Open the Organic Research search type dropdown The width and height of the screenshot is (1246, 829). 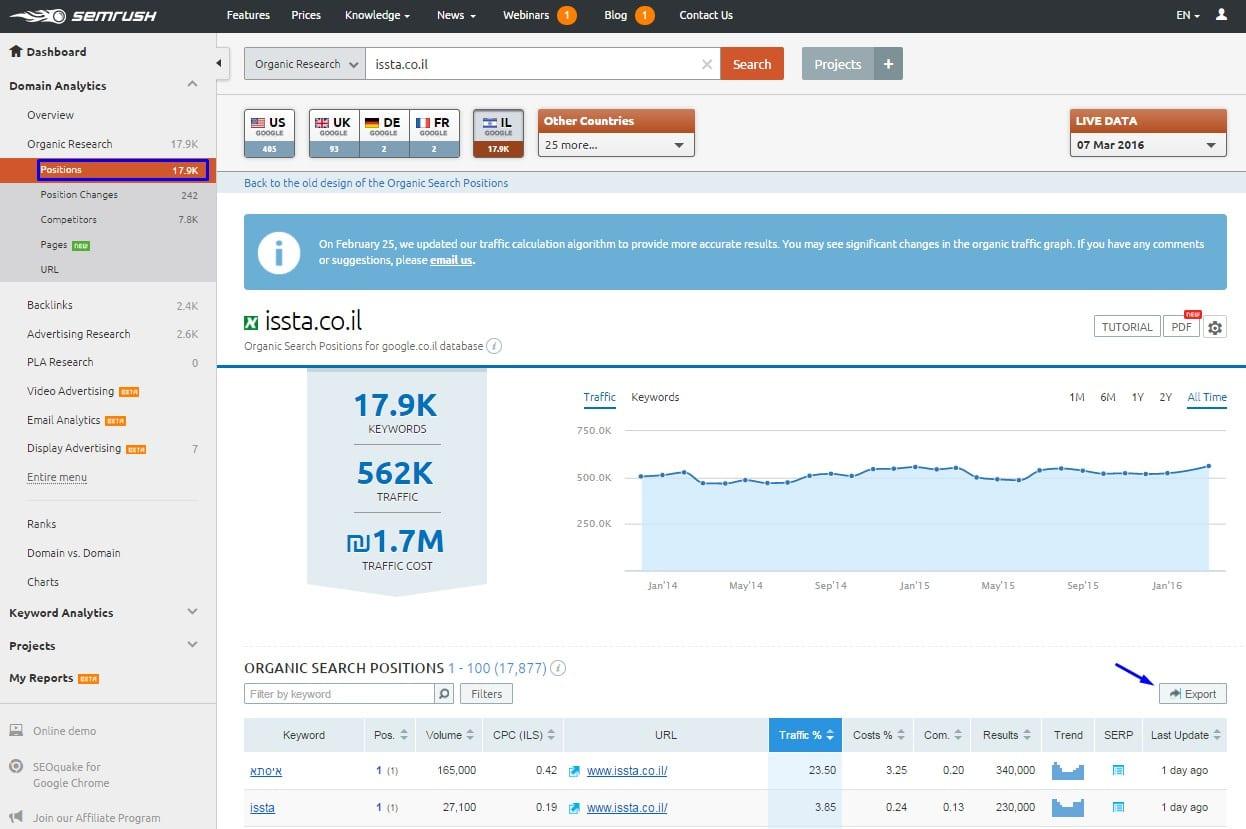pyautogui.click(x=305, y=64)
